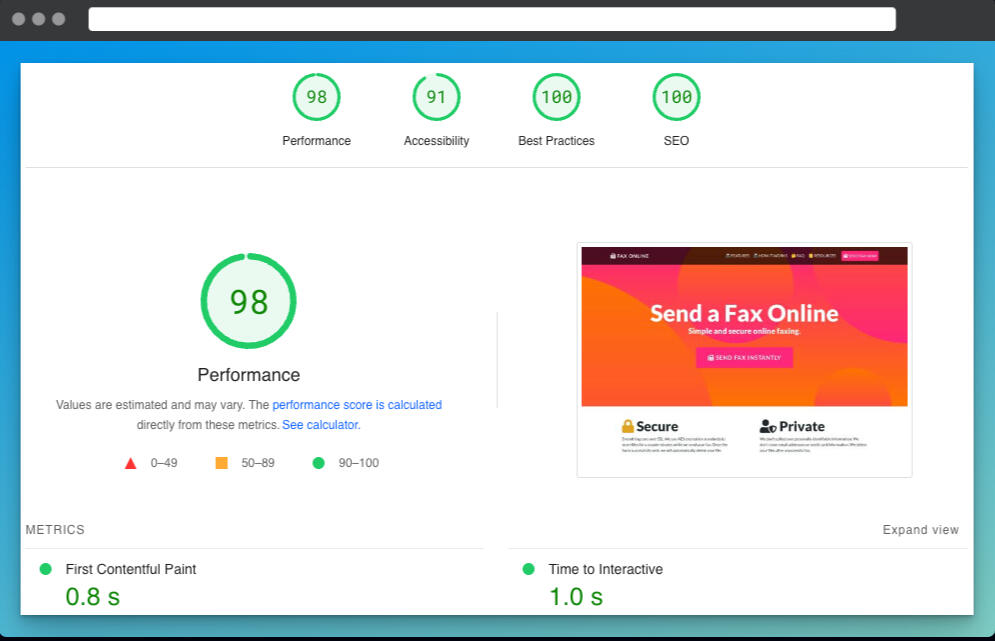Click the green dot beside First Contentful Paint

pos(45,569)
